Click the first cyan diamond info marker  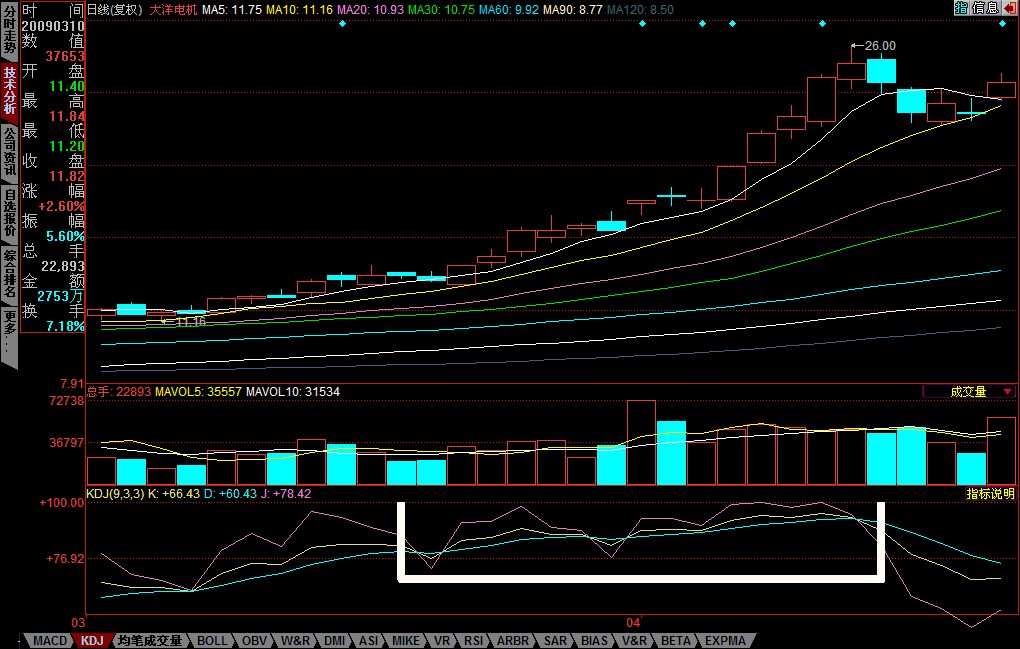(342, 23)
